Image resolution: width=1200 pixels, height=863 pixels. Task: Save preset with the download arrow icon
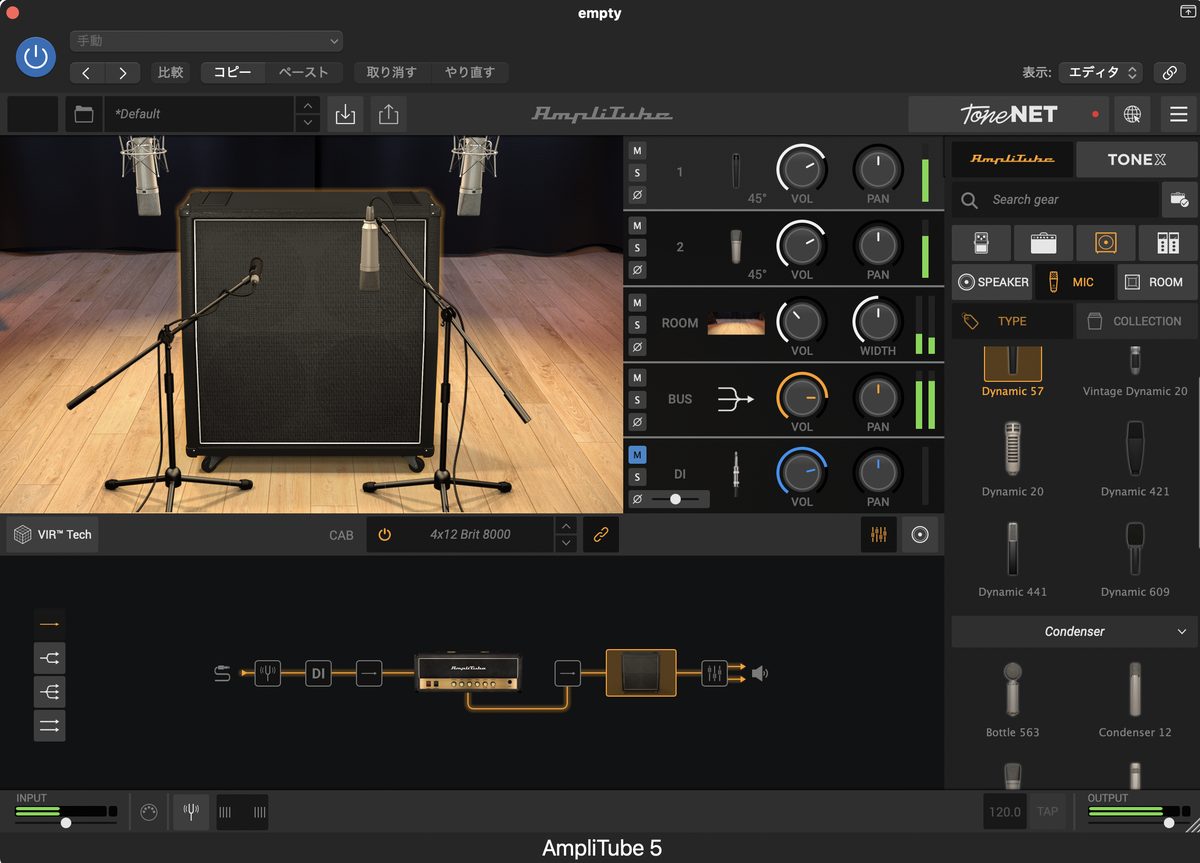click(345, 114)
